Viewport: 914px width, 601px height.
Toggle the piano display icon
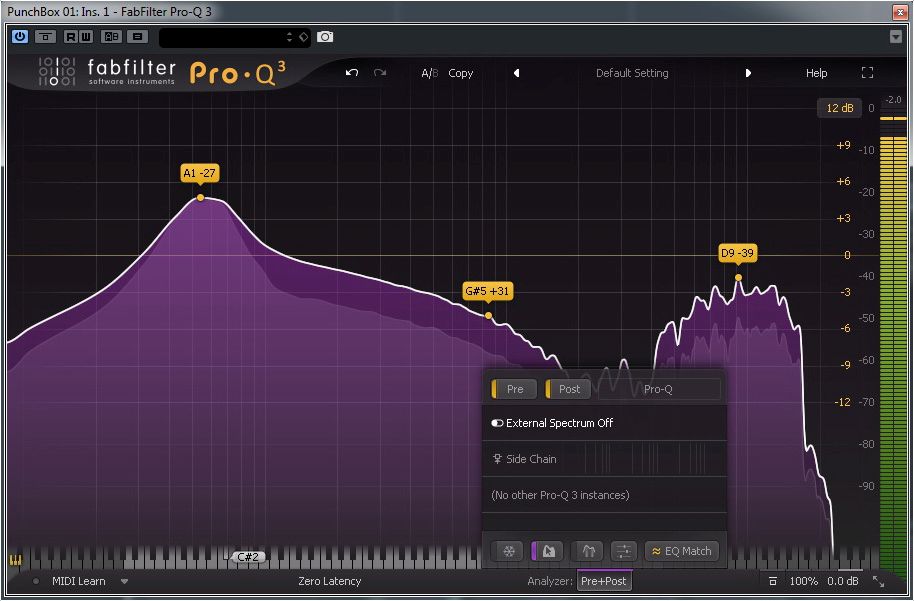pyautogui.click(x=15, y=560)
